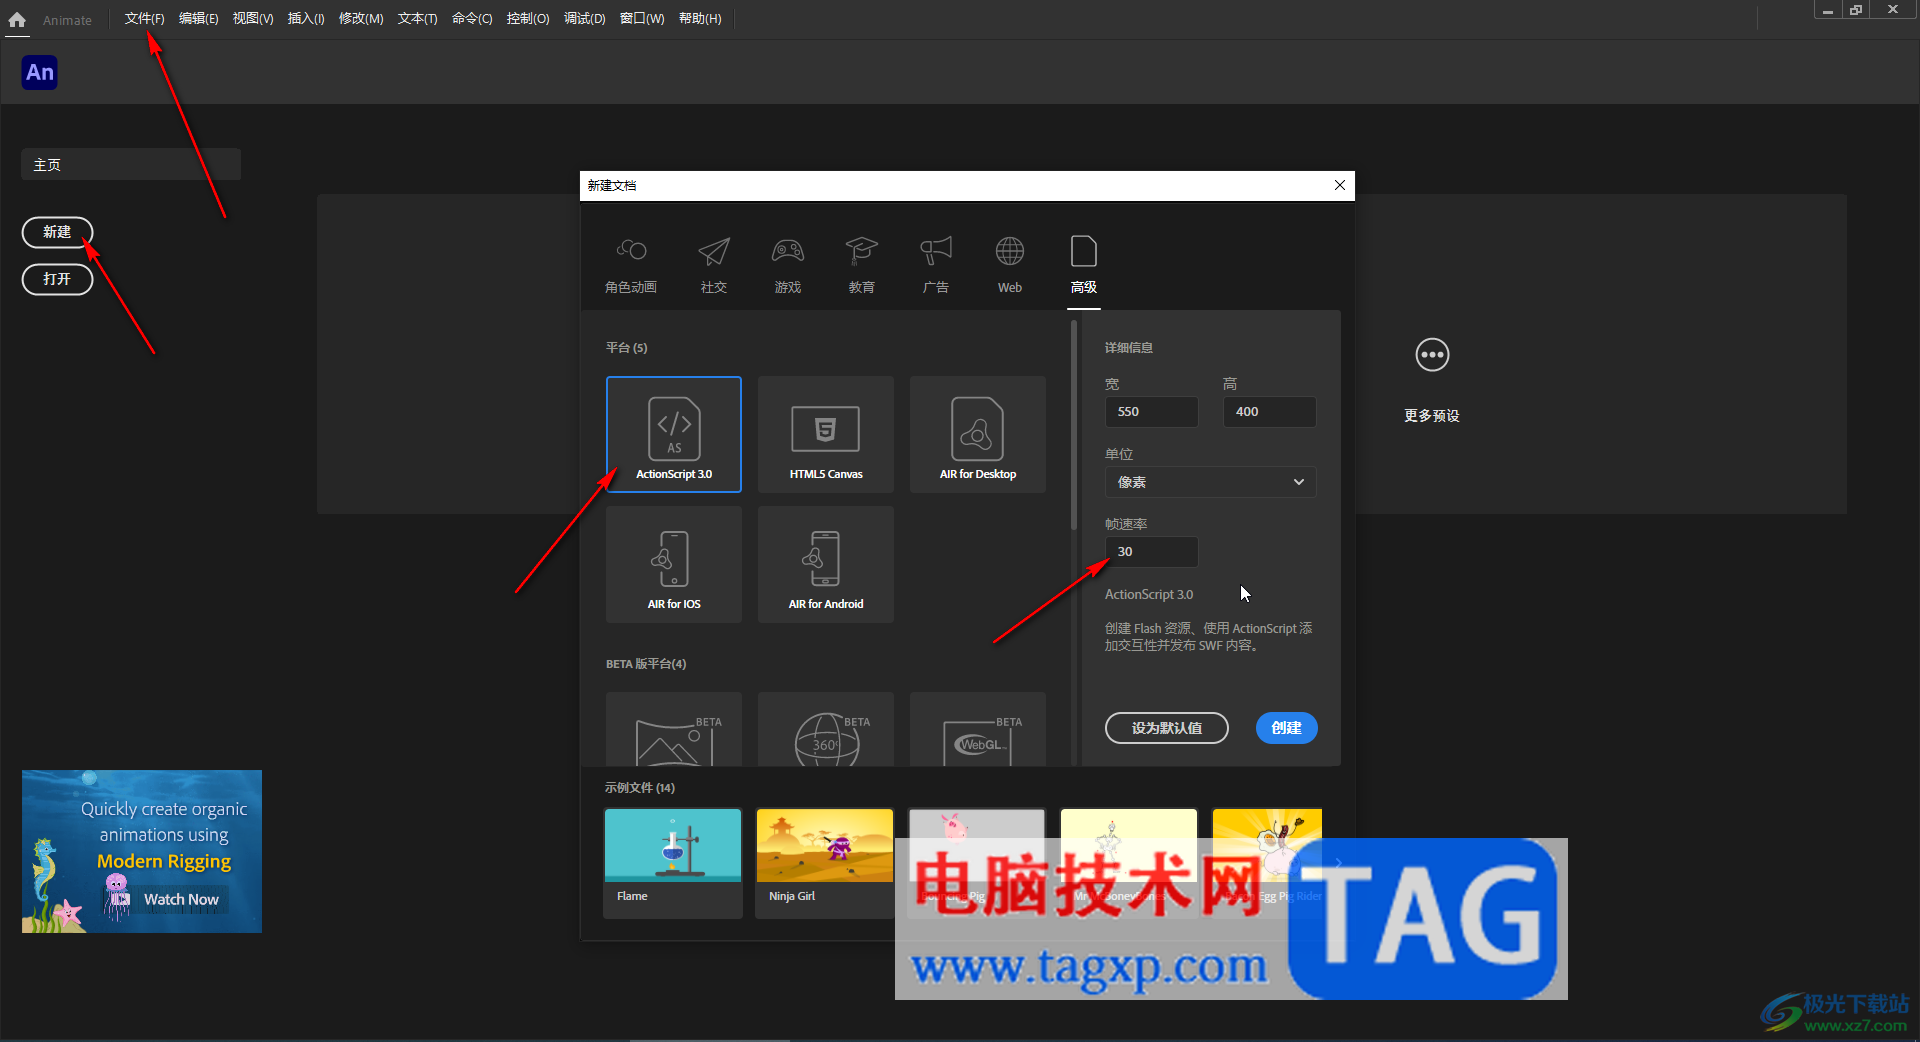The width and height of the screenshot is (1920, 1042).
Task: Open the 编辑(E) menu
Action: 198,19
